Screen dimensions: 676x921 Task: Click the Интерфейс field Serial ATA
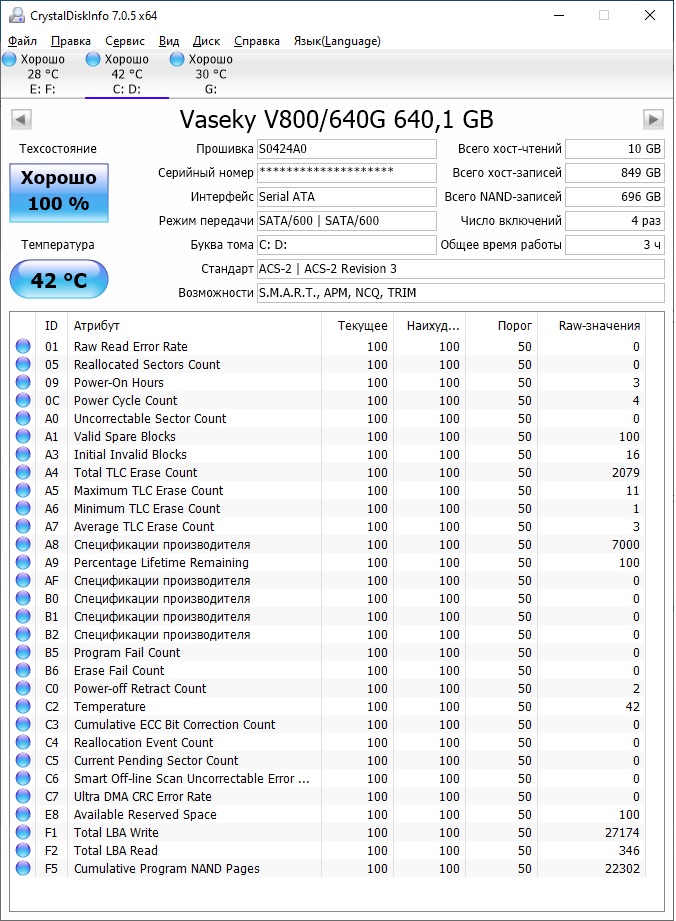point(347,197)
